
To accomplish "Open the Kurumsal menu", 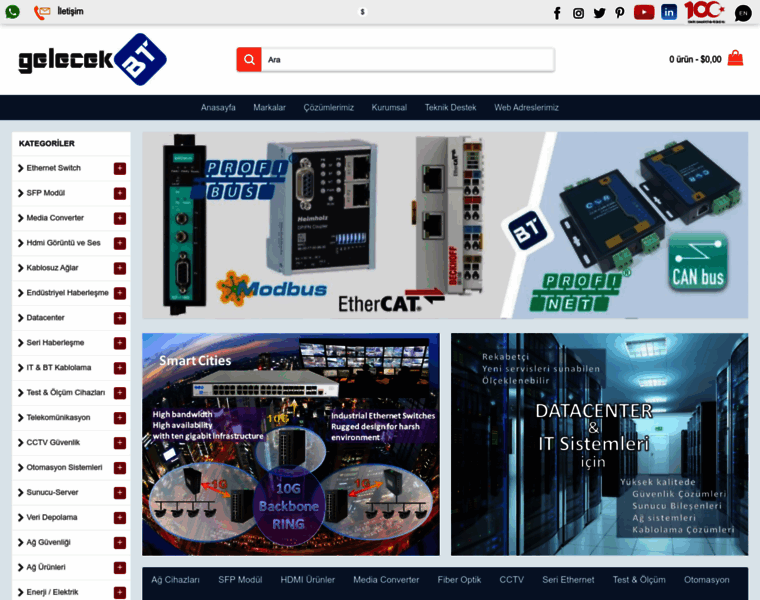I will 389,108.
